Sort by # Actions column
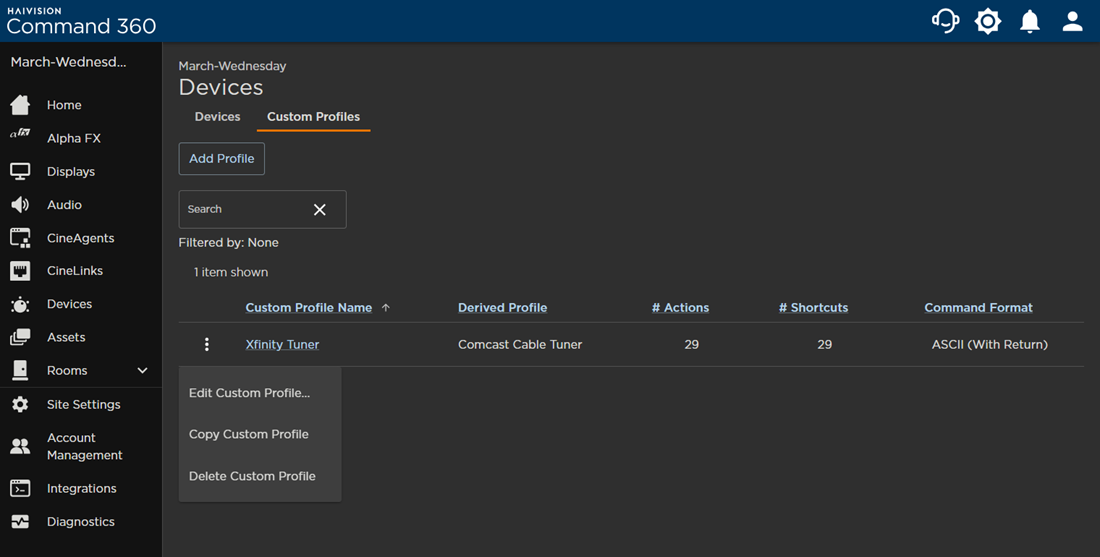This screenshot has height=557, width=1100. (680, 308)
